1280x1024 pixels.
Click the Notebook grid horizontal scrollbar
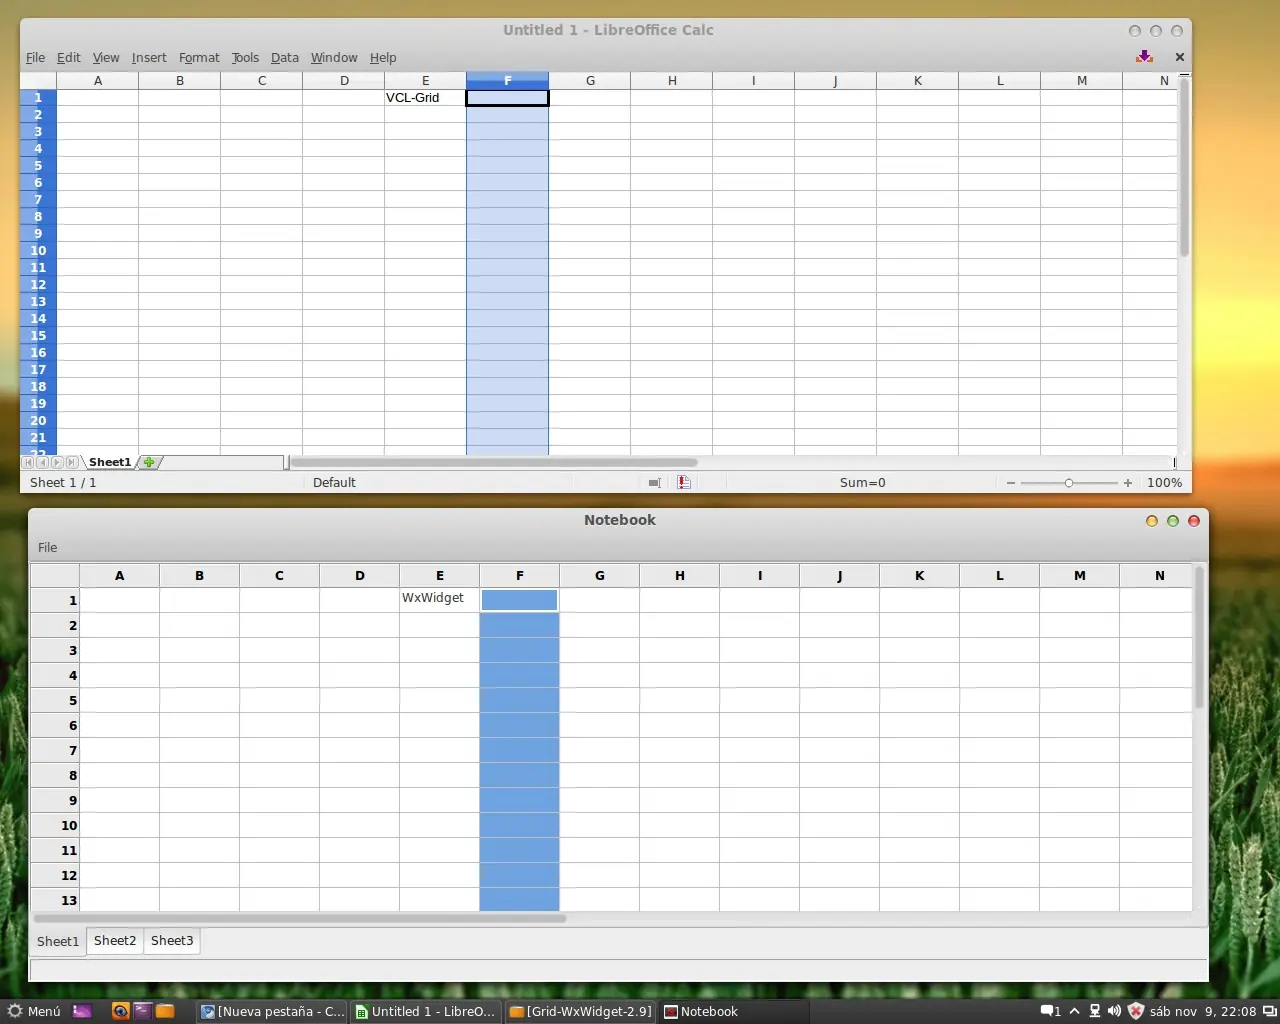(300, 918)
